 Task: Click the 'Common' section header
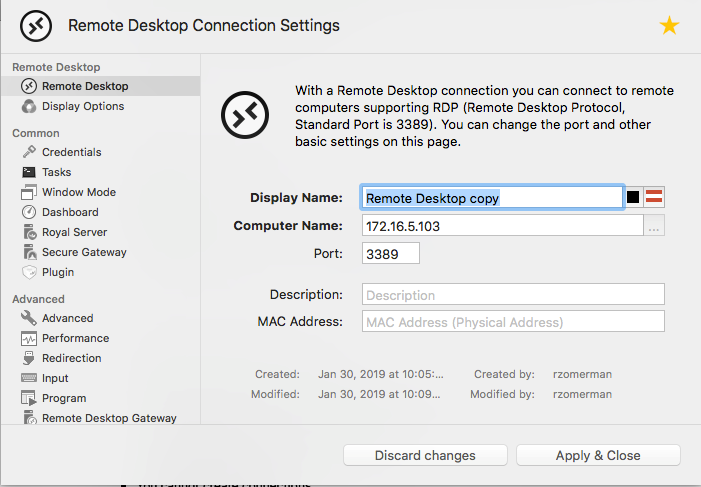(x=36, y=133)
